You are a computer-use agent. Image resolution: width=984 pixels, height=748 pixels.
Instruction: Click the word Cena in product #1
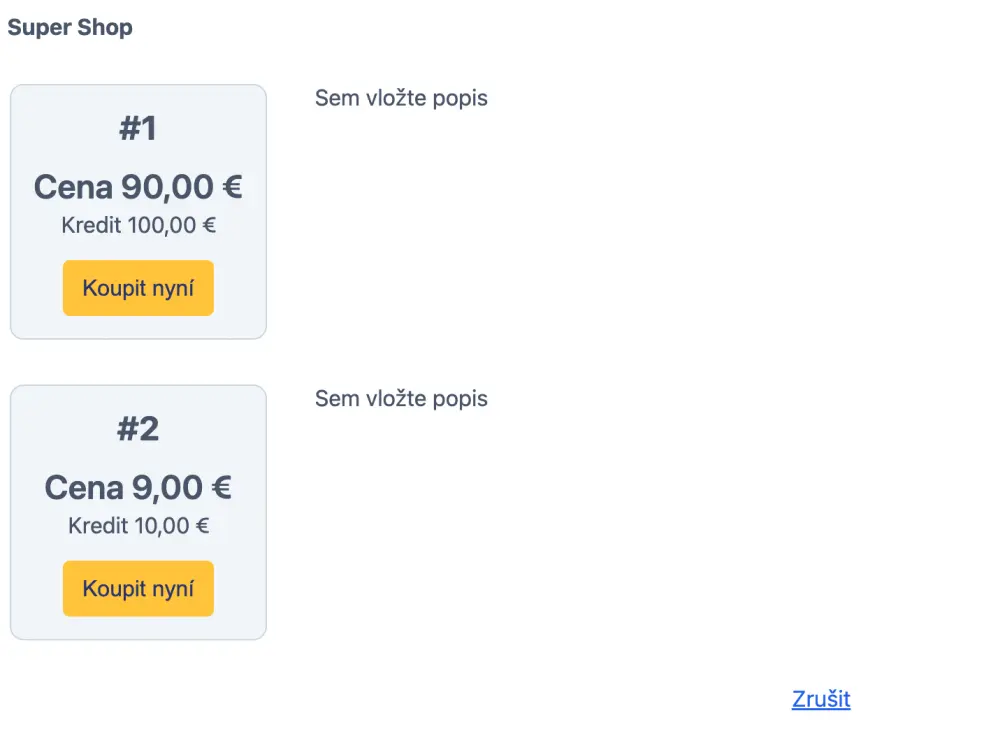[73, 187]
